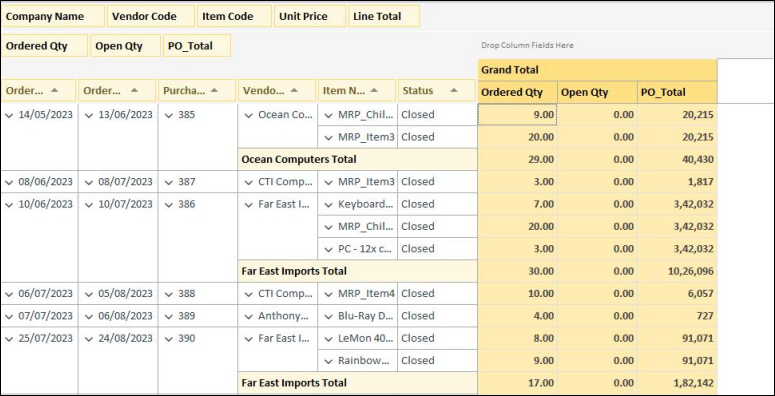
Task: Collapse the MRP_Item4 item row
Action: pos(329,294)
